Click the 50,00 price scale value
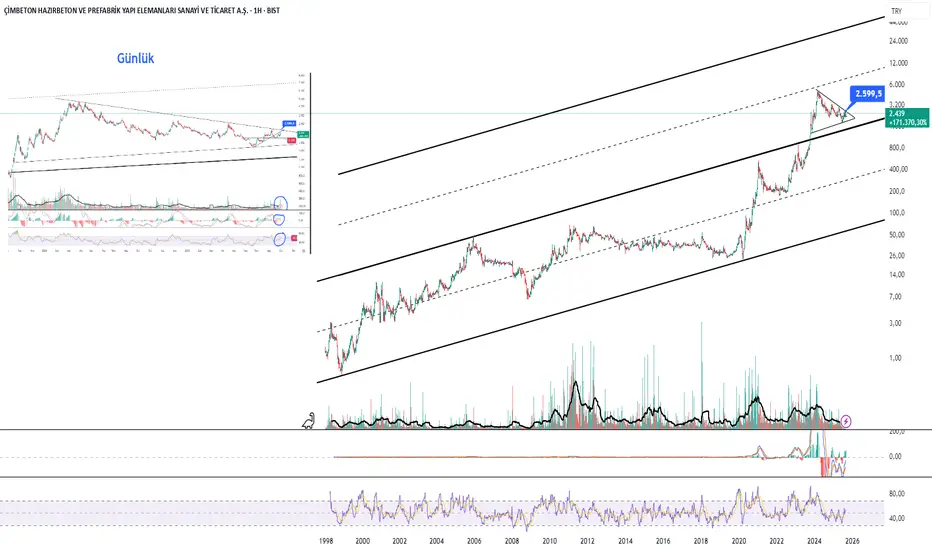 [x=896, y=235]
